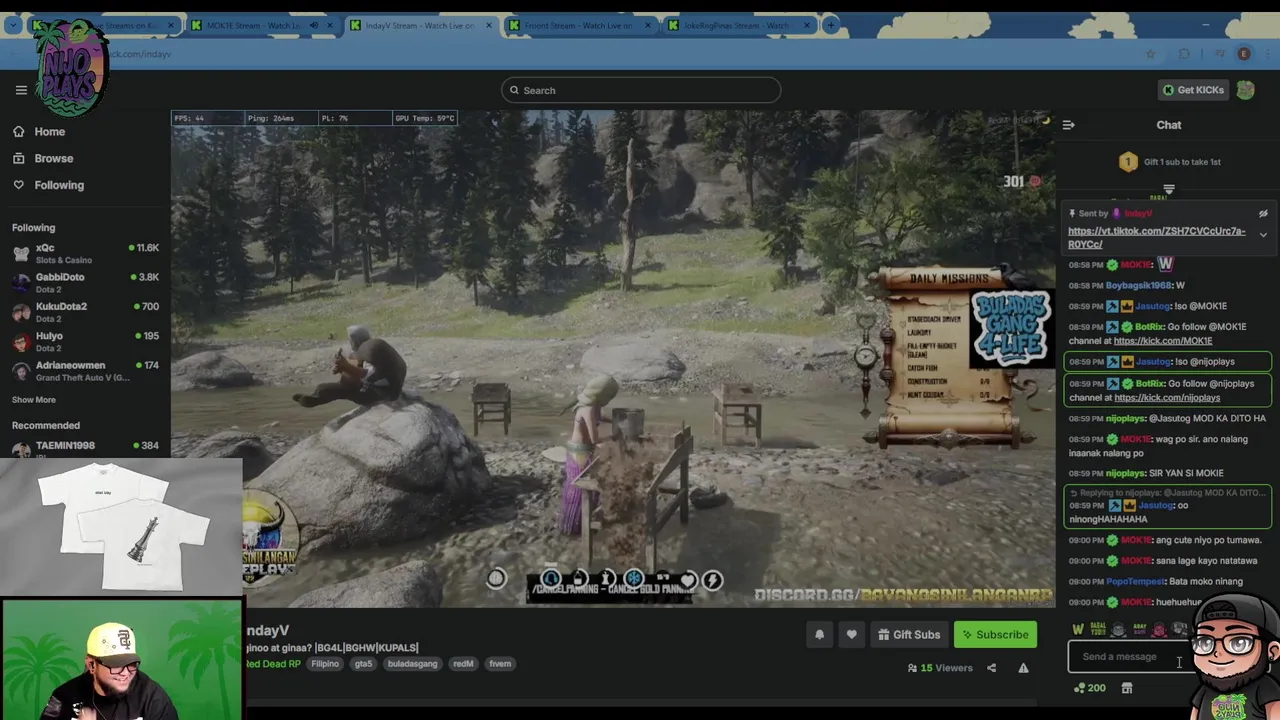Collapse the chat panel icon

click(1068, 125)
